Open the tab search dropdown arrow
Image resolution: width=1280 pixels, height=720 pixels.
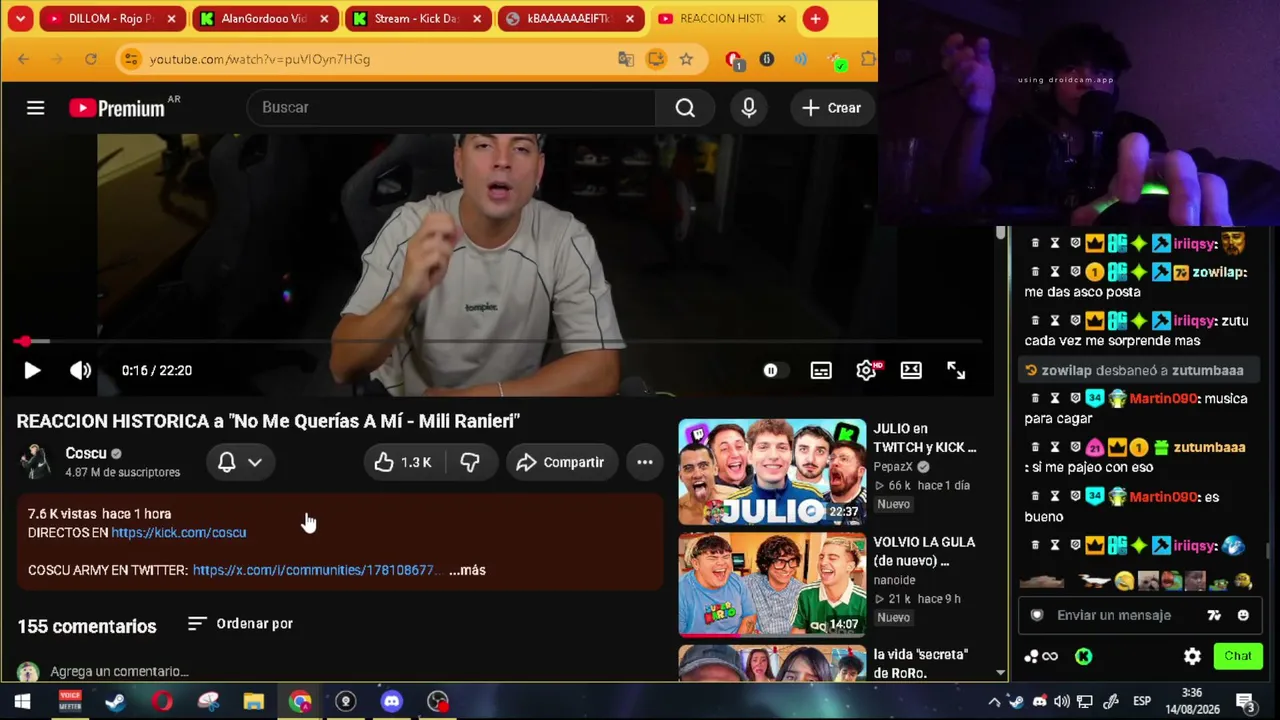pyautogui.click(x=20, y=19)
